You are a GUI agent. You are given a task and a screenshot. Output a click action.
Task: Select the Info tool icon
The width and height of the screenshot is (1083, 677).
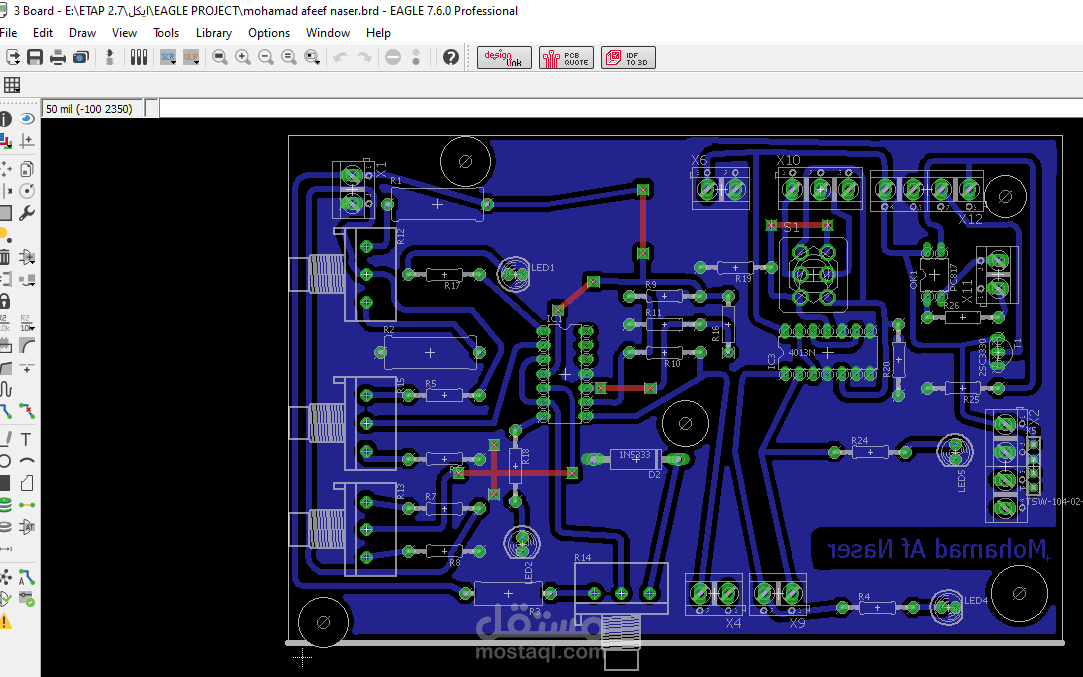point(6,119)
